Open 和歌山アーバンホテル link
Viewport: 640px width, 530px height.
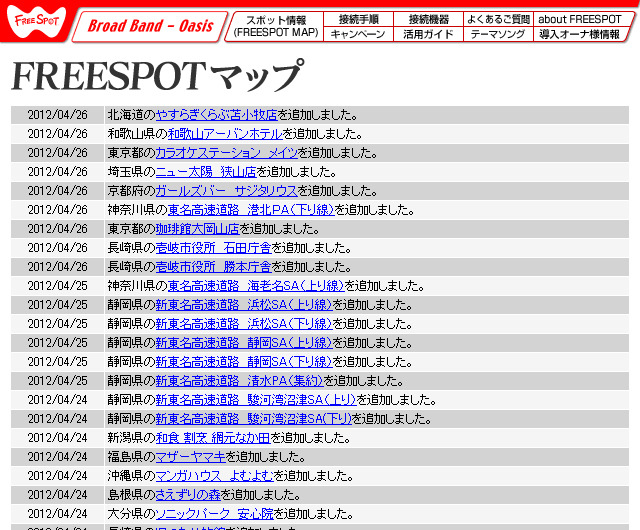pyautogui.click(x=225, y=134)
